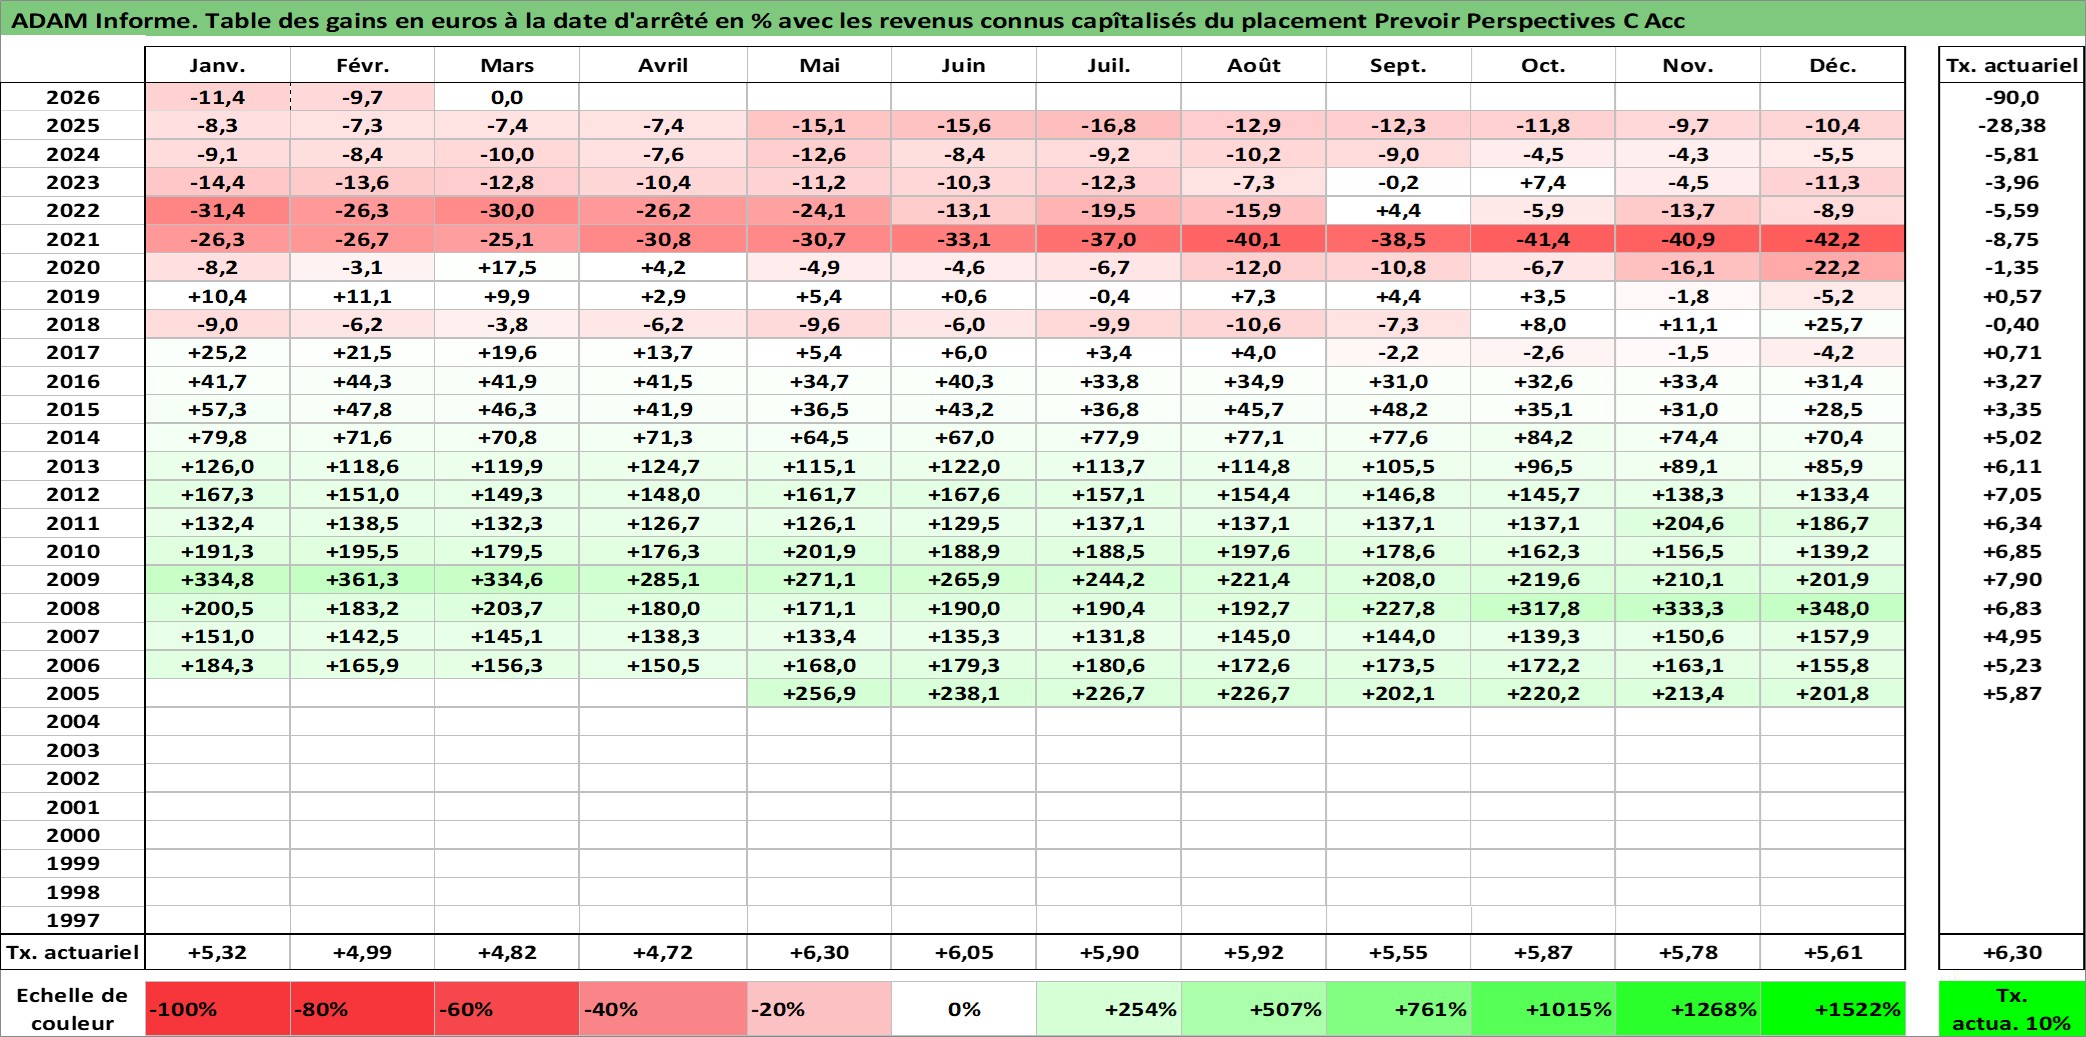
Task: Click the +761% green swatch
Action: 1399,1009
